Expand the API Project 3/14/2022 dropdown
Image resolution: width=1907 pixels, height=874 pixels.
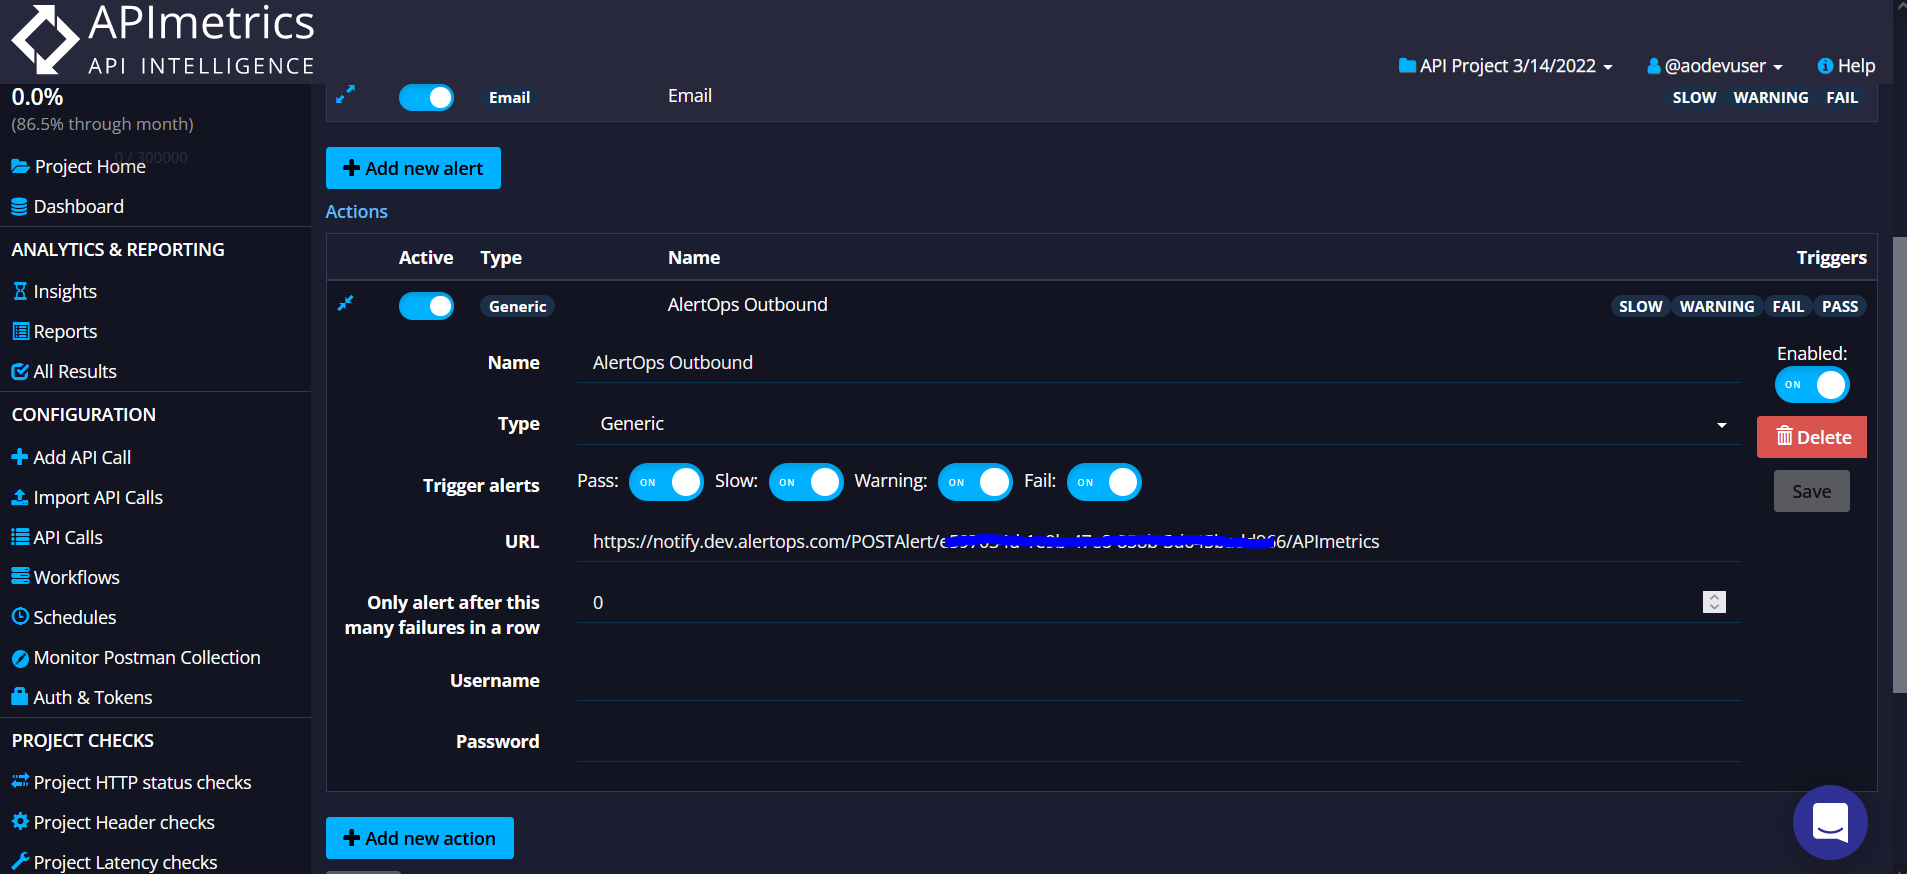(1506, 66)
